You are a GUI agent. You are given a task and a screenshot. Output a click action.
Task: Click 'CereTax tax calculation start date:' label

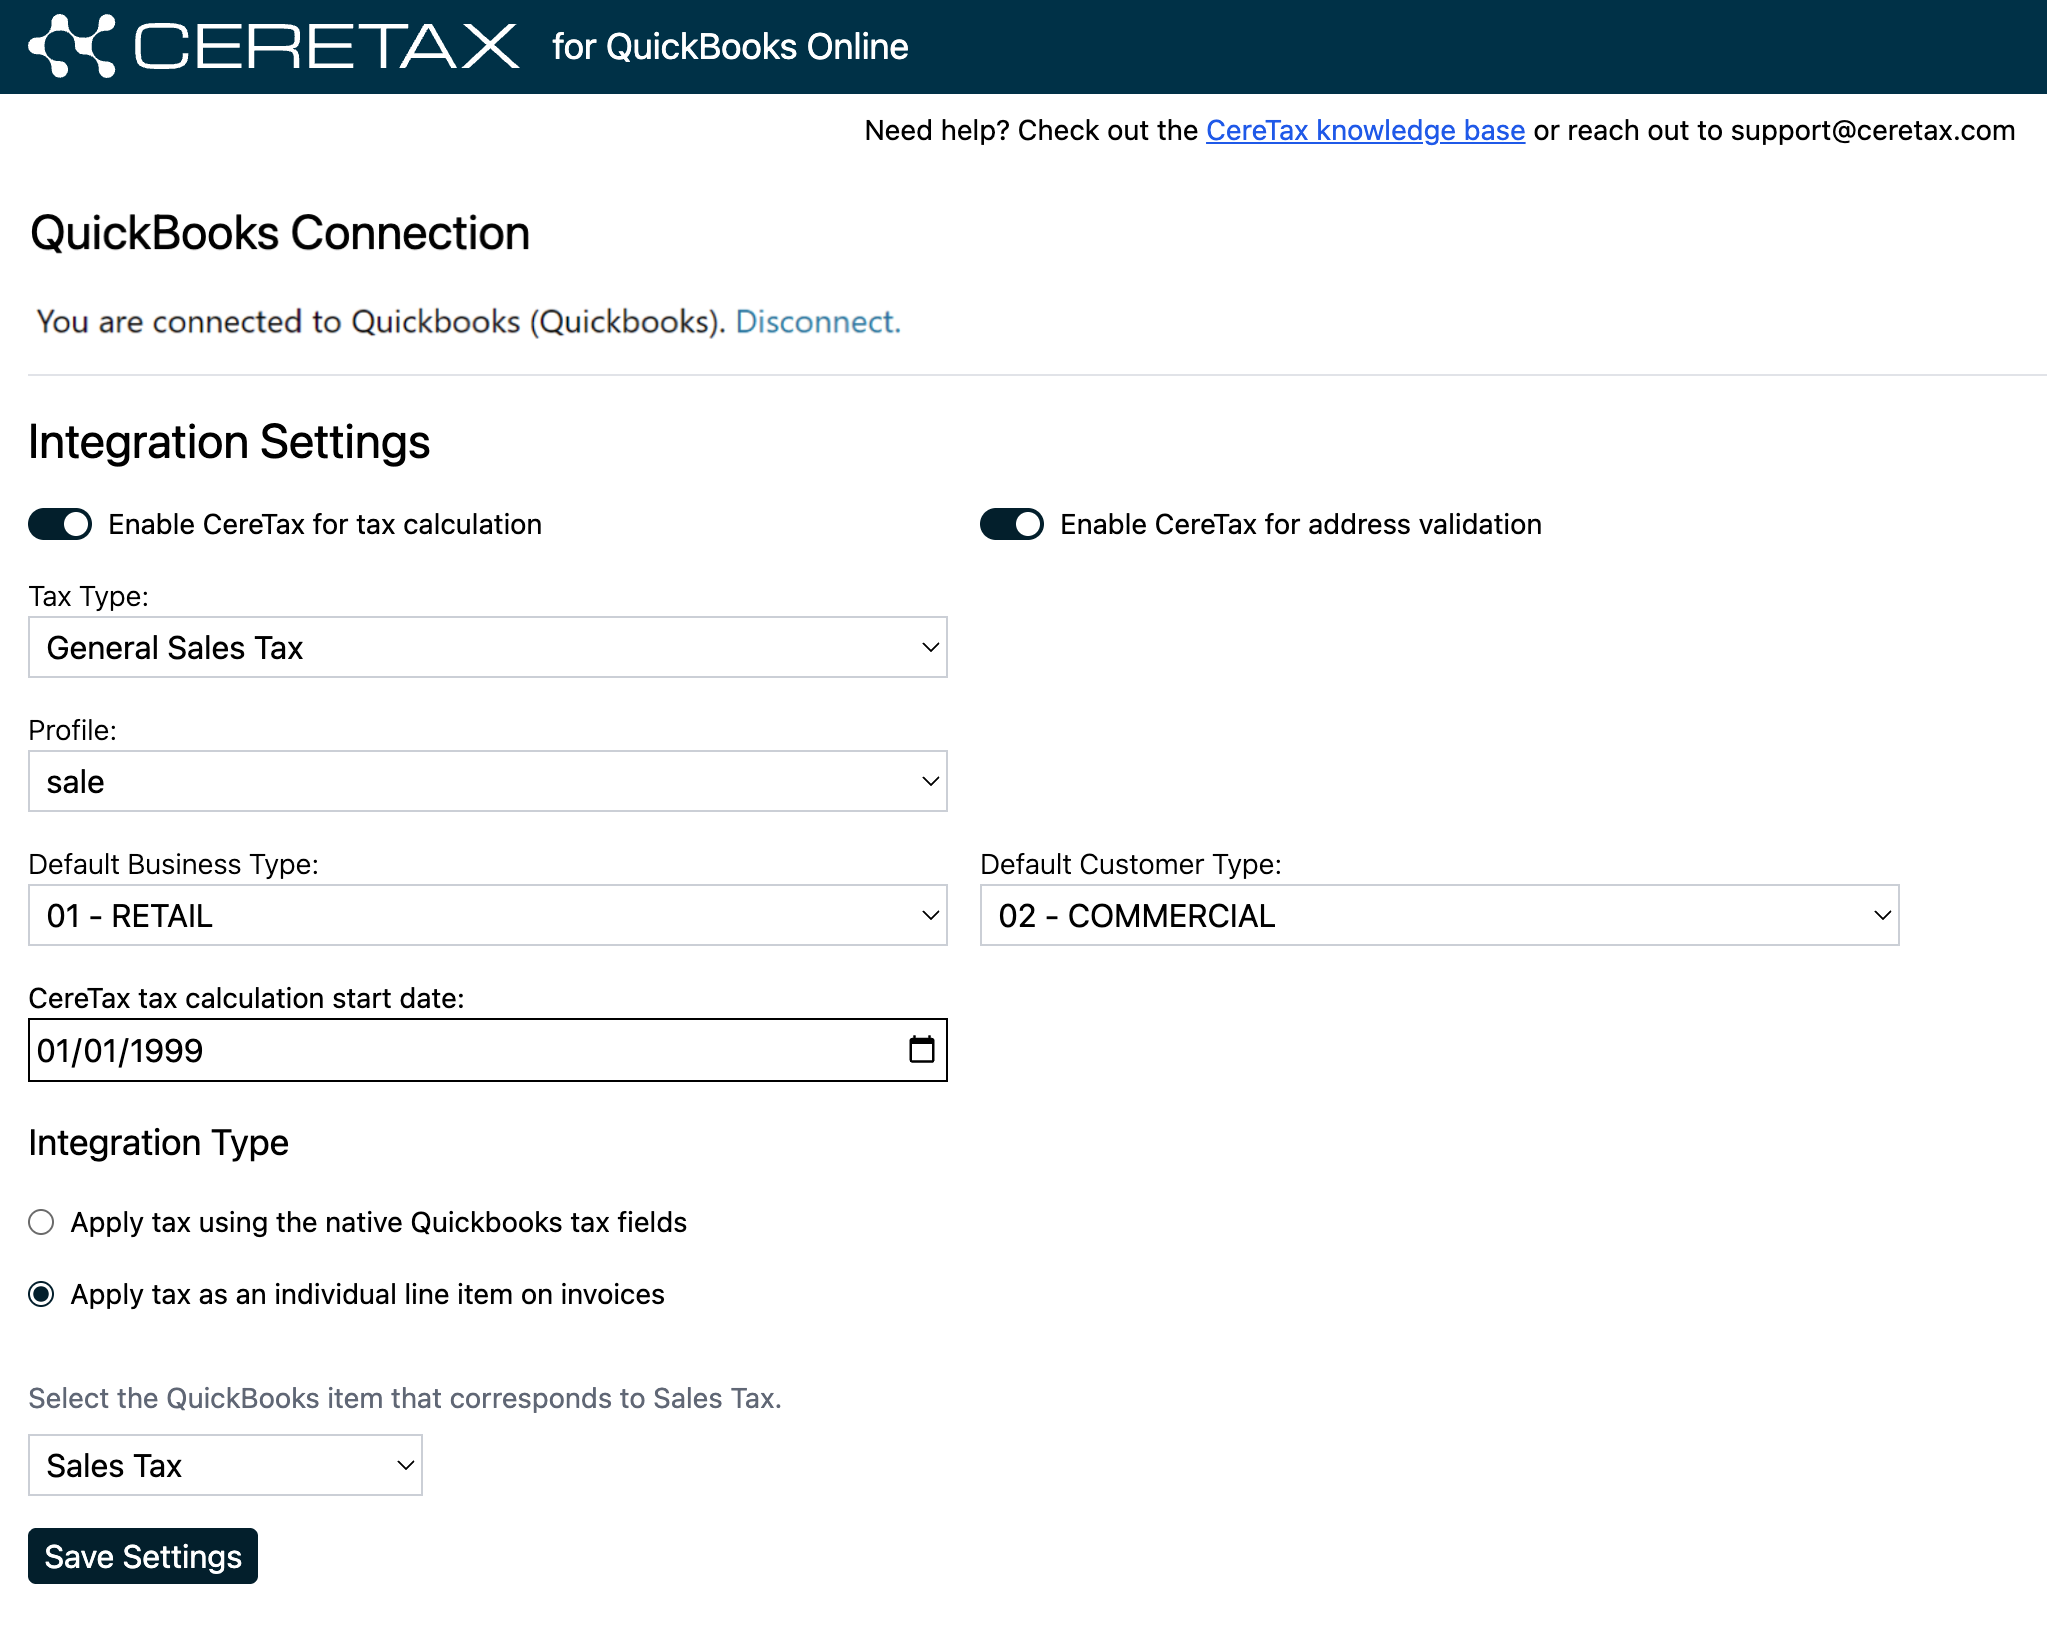(x=246, y=998)
